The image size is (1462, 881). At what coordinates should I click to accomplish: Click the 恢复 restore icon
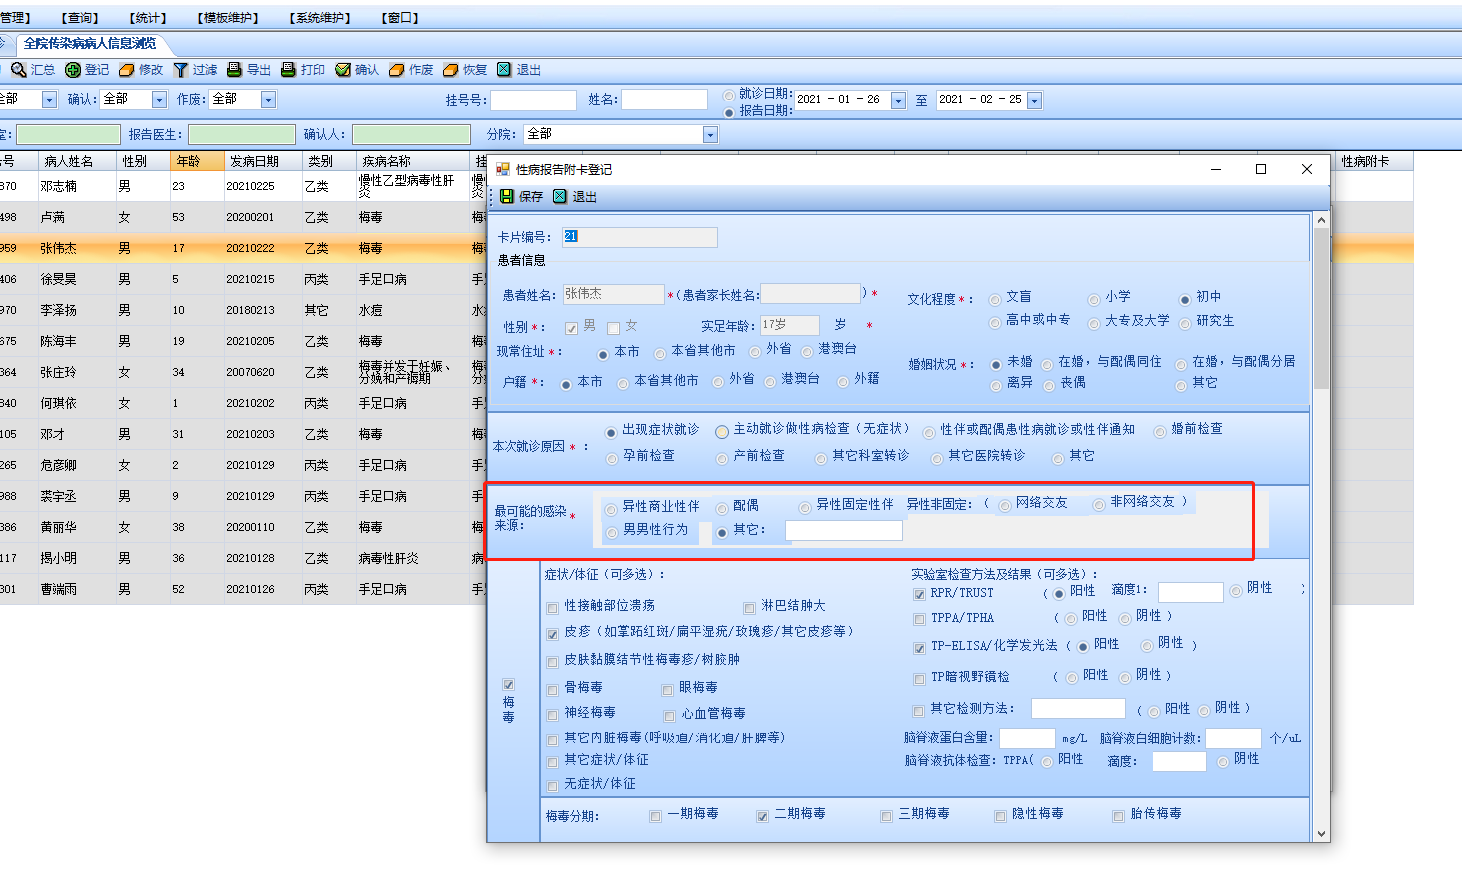pyautogui.click(x=451, y=70)
